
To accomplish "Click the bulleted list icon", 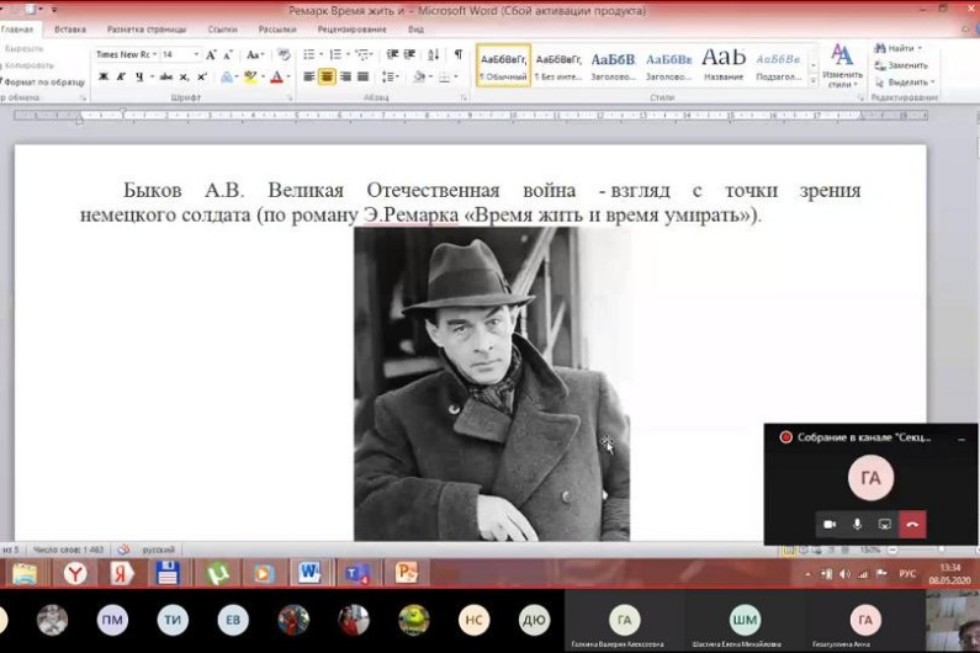I will pyautogui.click(x=309, y=55).
